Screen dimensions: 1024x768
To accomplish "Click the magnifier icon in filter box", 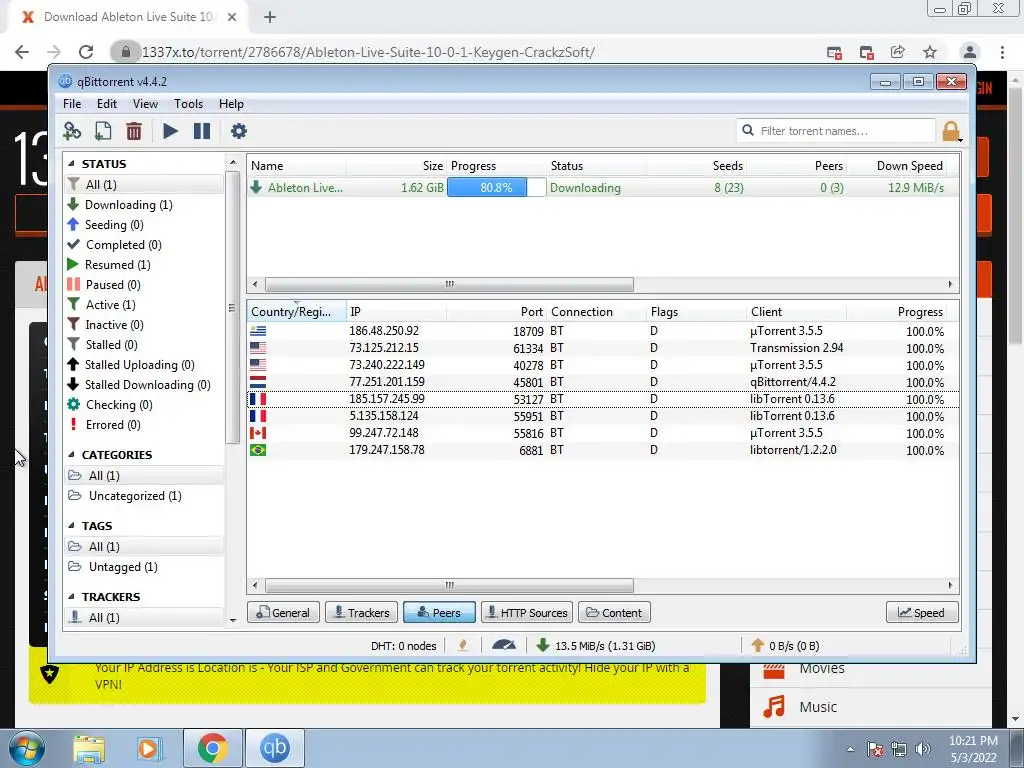I will [x=748, y=131].
